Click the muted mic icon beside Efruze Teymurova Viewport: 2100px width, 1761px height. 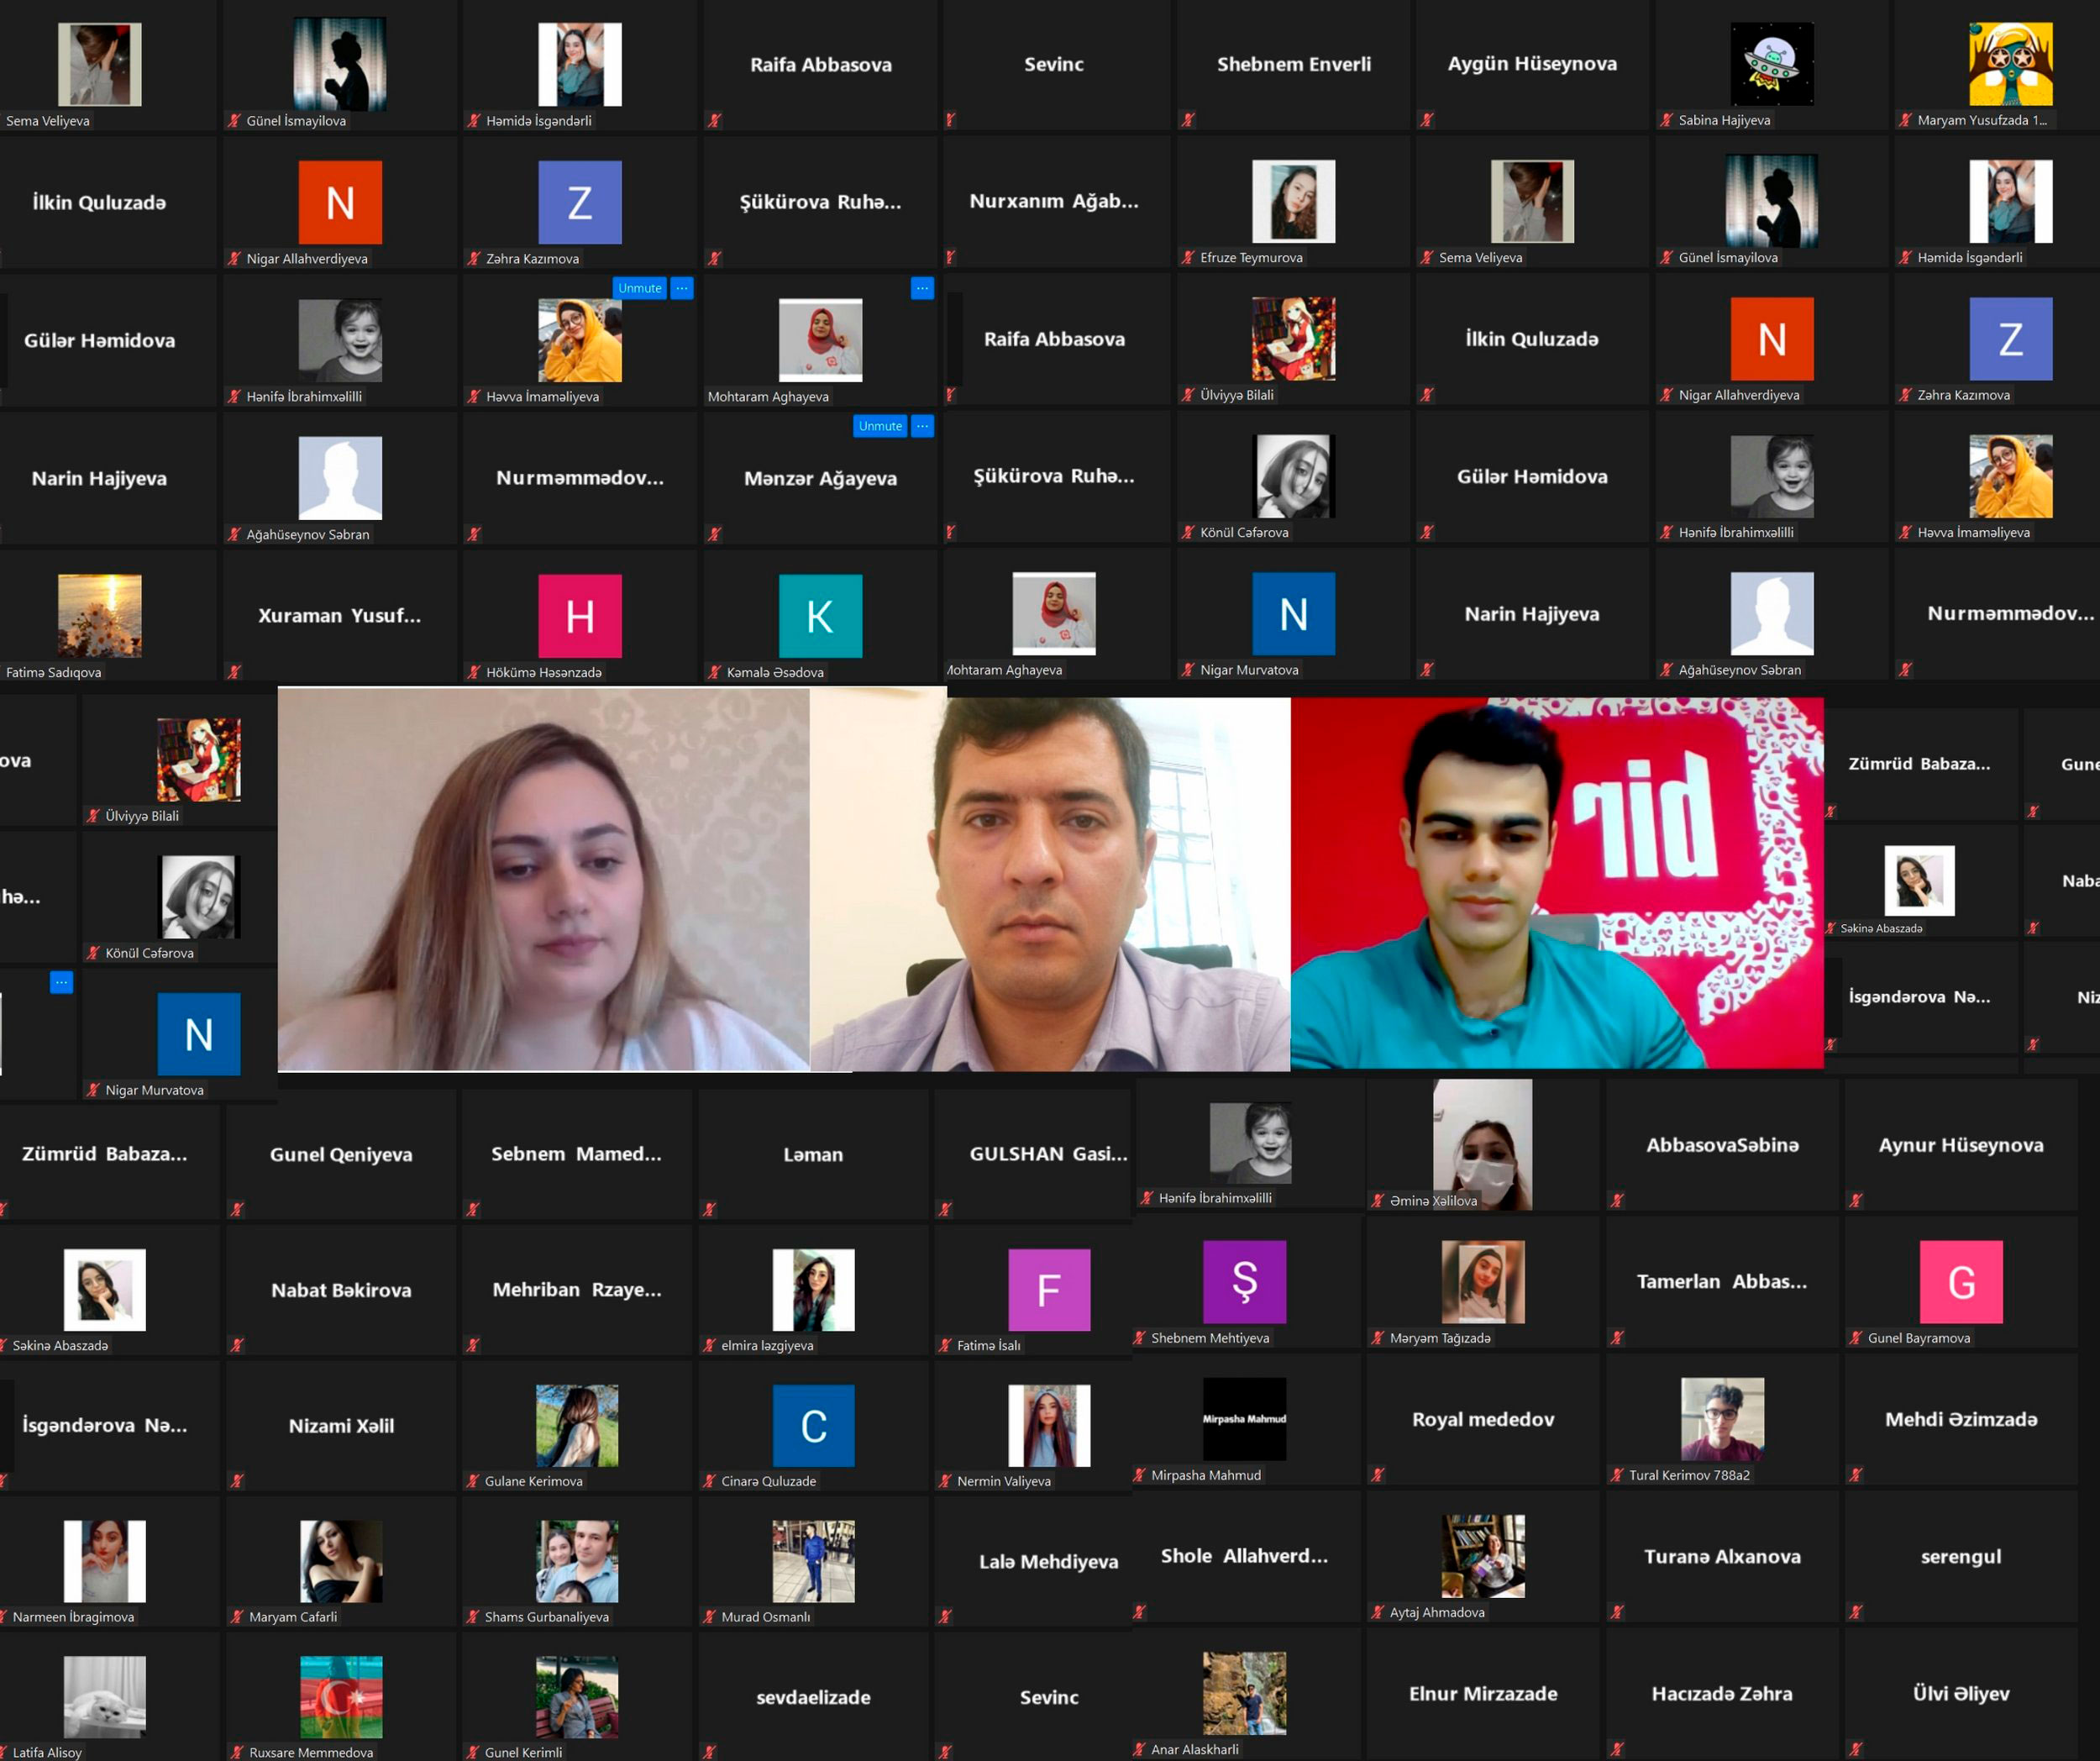click(1188, 257)
